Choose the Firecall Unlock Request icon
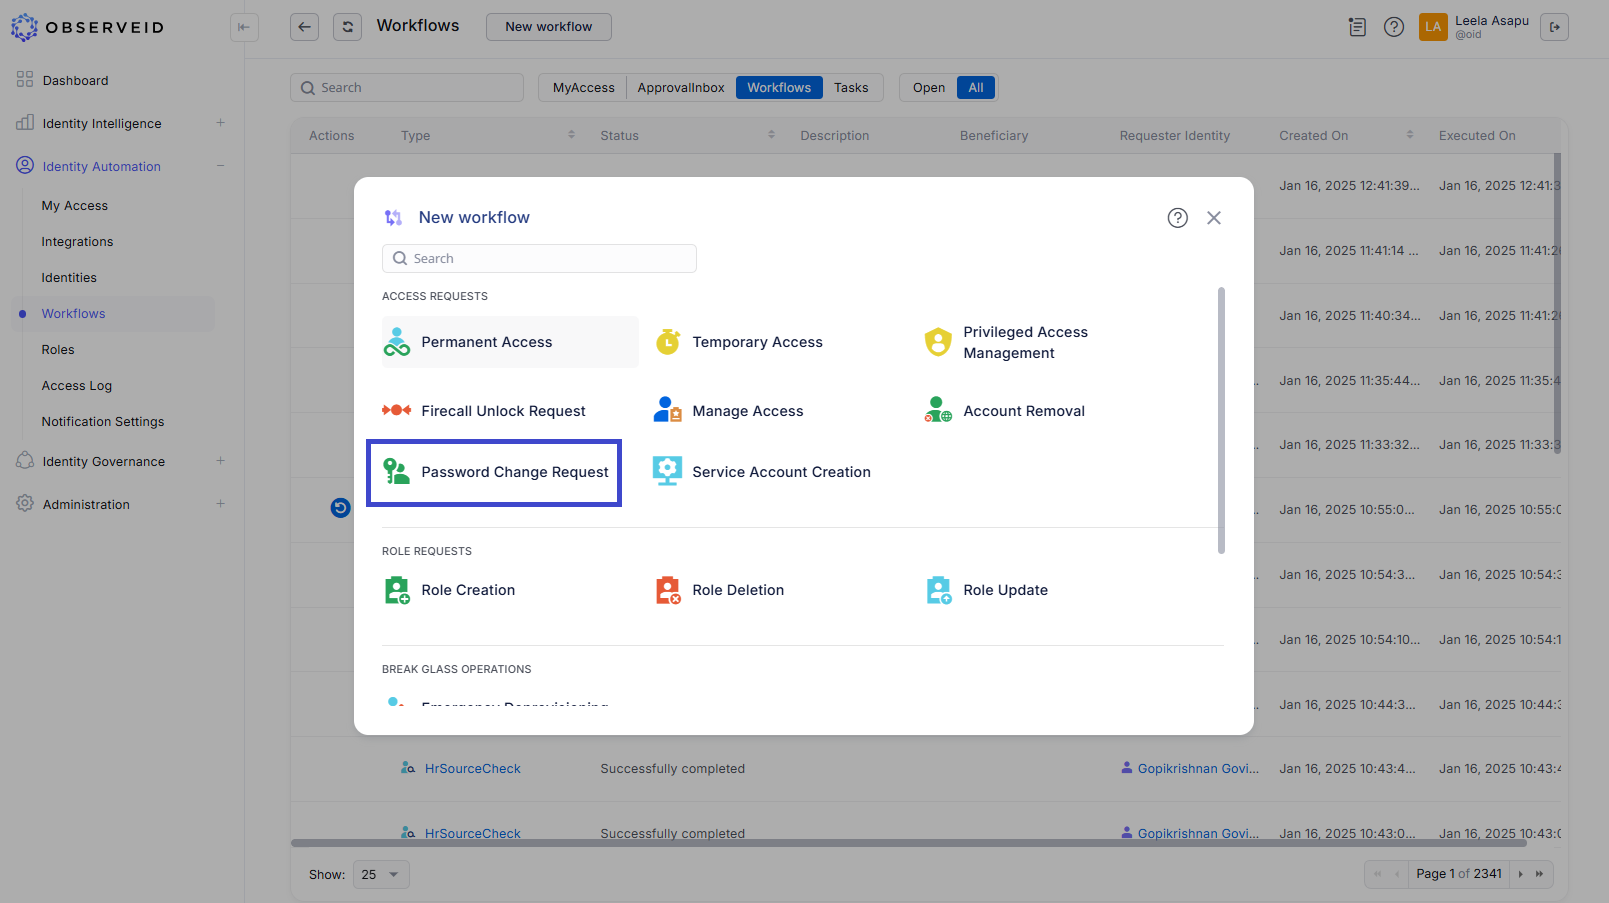Screen dimensions: 1609x903 397,411
